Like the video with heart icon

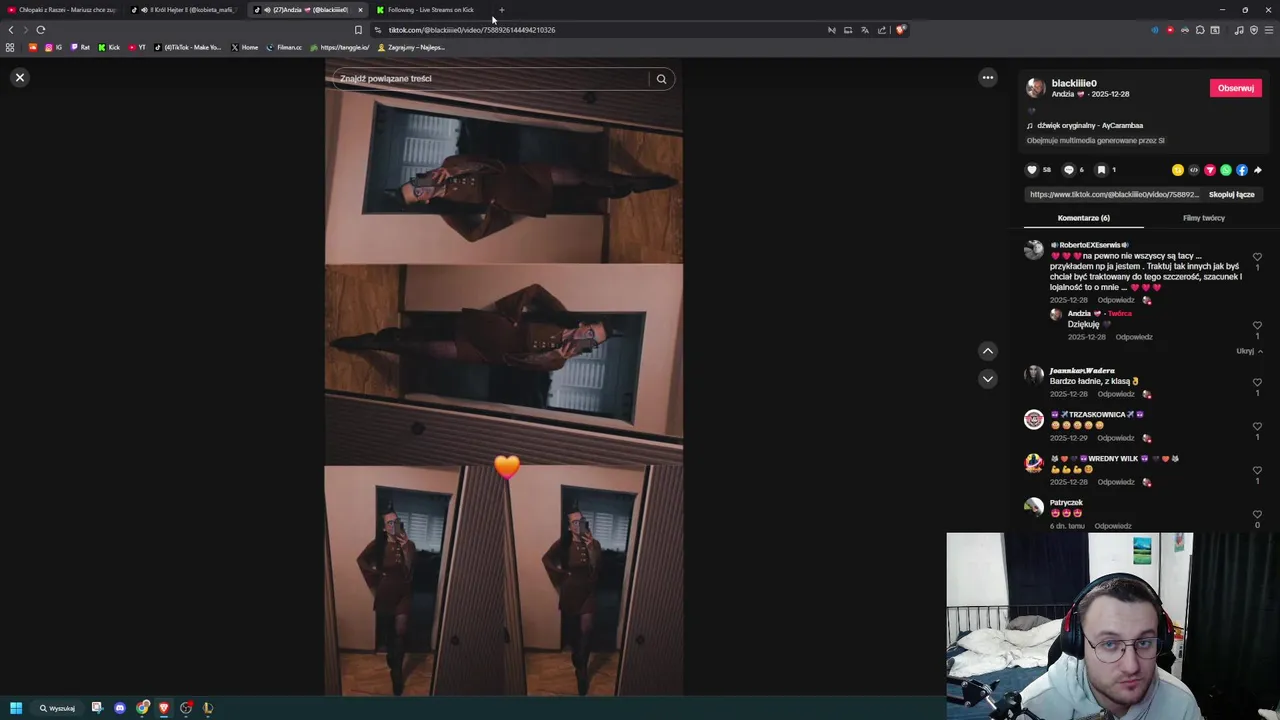coord(1032,170)
